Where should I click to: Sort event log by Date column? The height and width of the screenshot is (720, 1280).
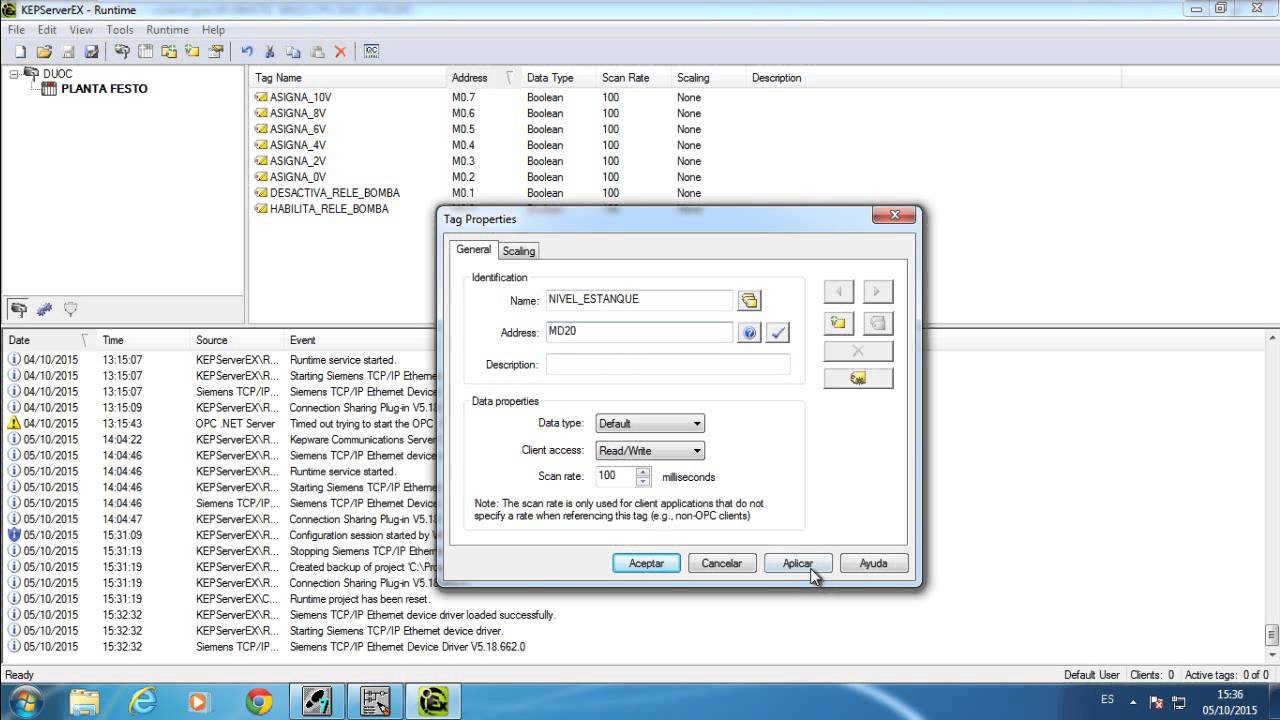tap(48, 340)
